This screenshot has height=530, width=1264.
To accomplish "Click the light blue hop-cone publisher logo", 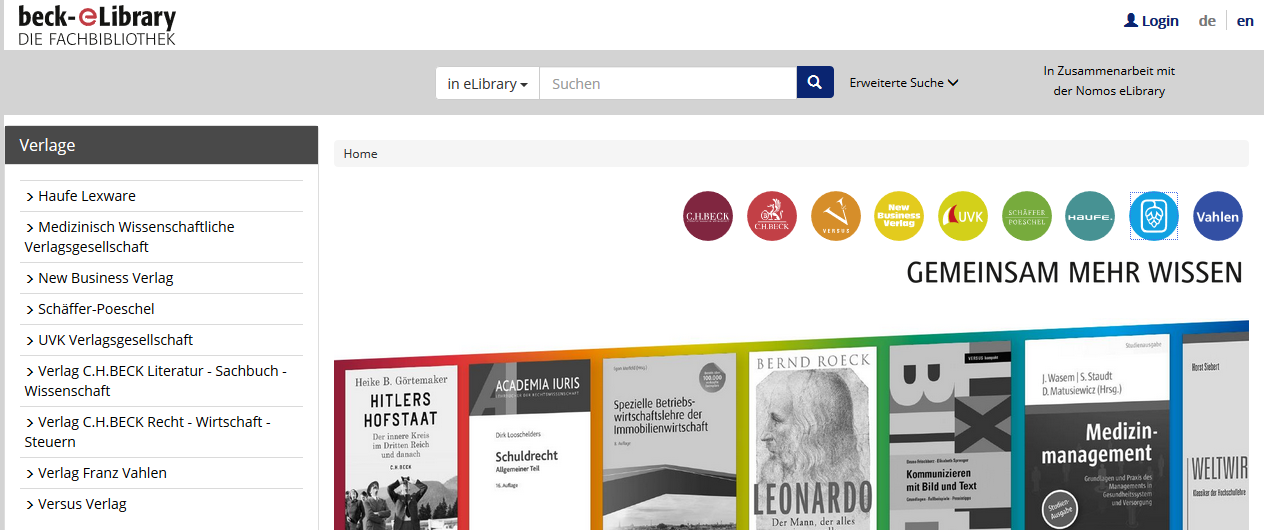I will point(1154,216).
